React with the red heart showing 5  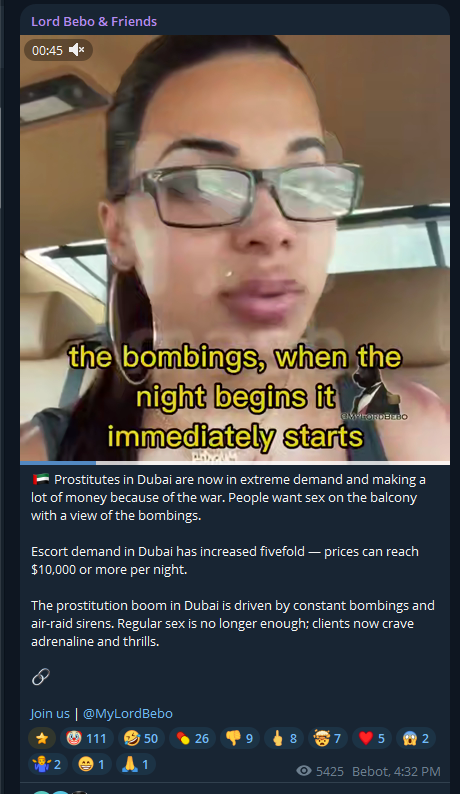point(372,738)
